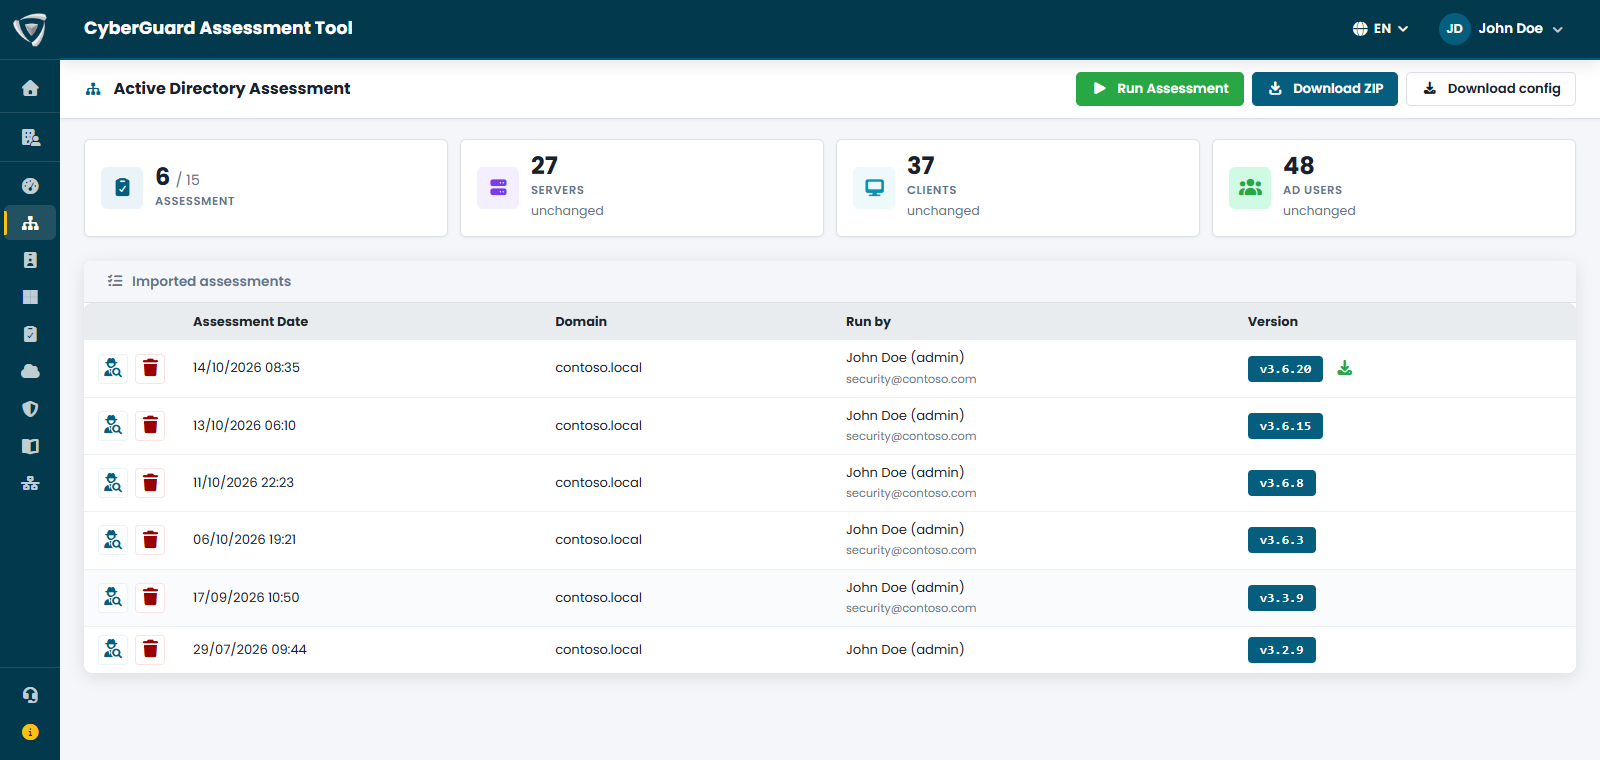Go to Home via the house icon
This screenshot has width=1600, height=760.
(x=30, y=88)
